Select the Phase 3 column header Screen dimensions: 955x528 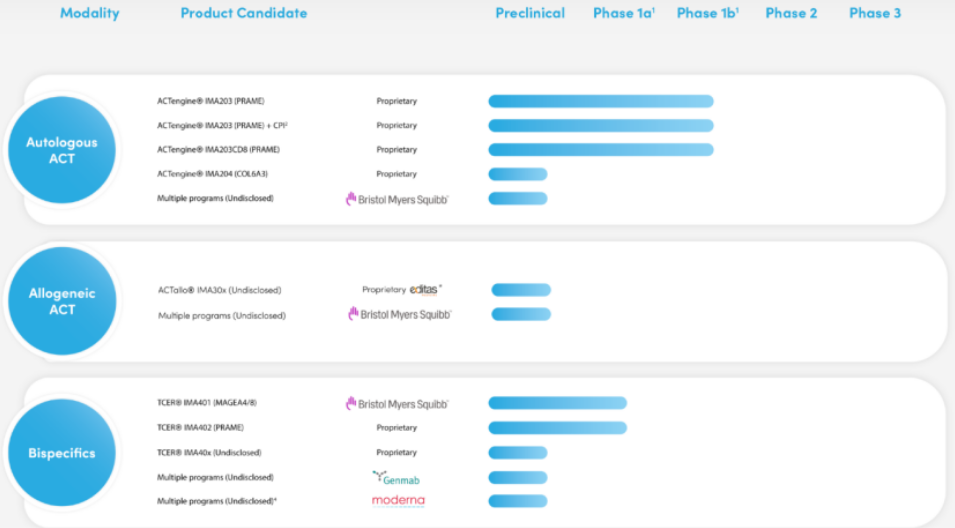(x=875, y=13)
